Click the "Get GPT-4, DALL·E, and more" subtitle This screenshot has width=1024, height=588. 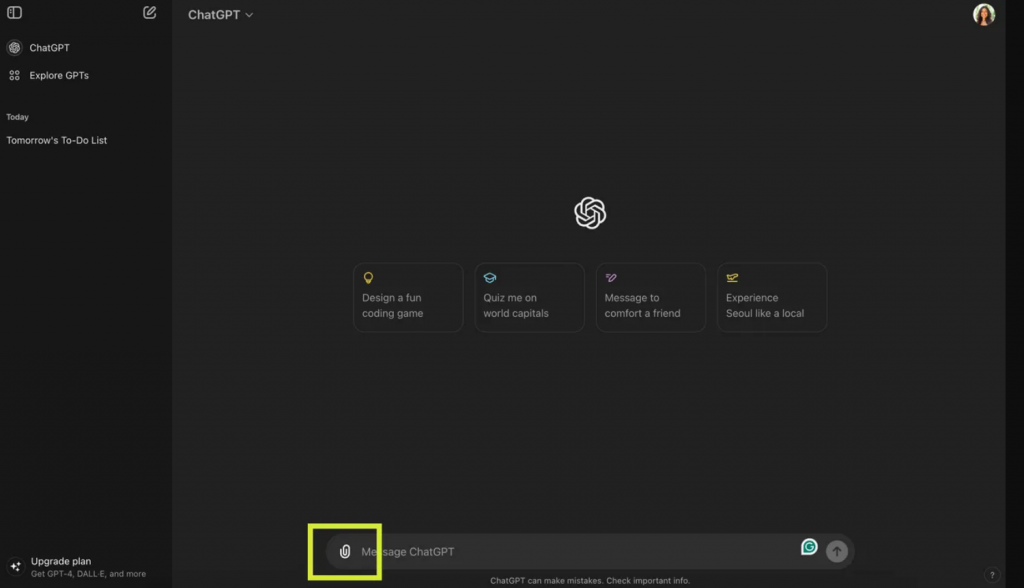pyautogui.click(x=88, y=574)
